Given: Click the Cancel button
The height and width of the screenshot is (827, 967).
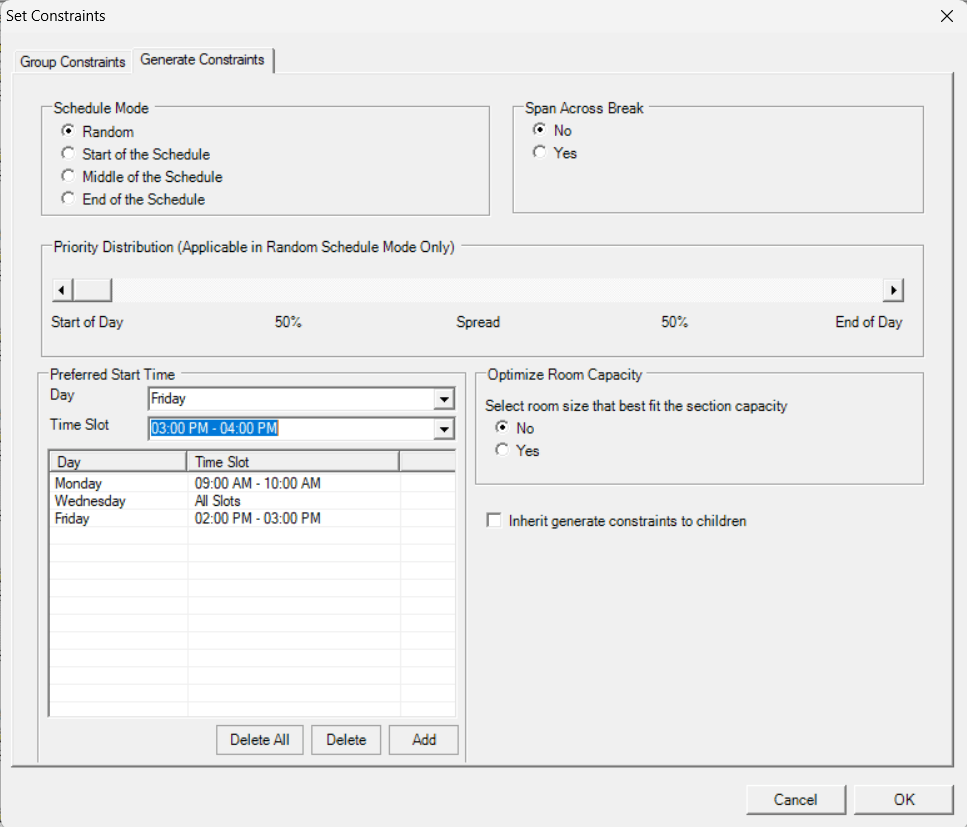Looking at the screenshot, I should pos(796,799).
